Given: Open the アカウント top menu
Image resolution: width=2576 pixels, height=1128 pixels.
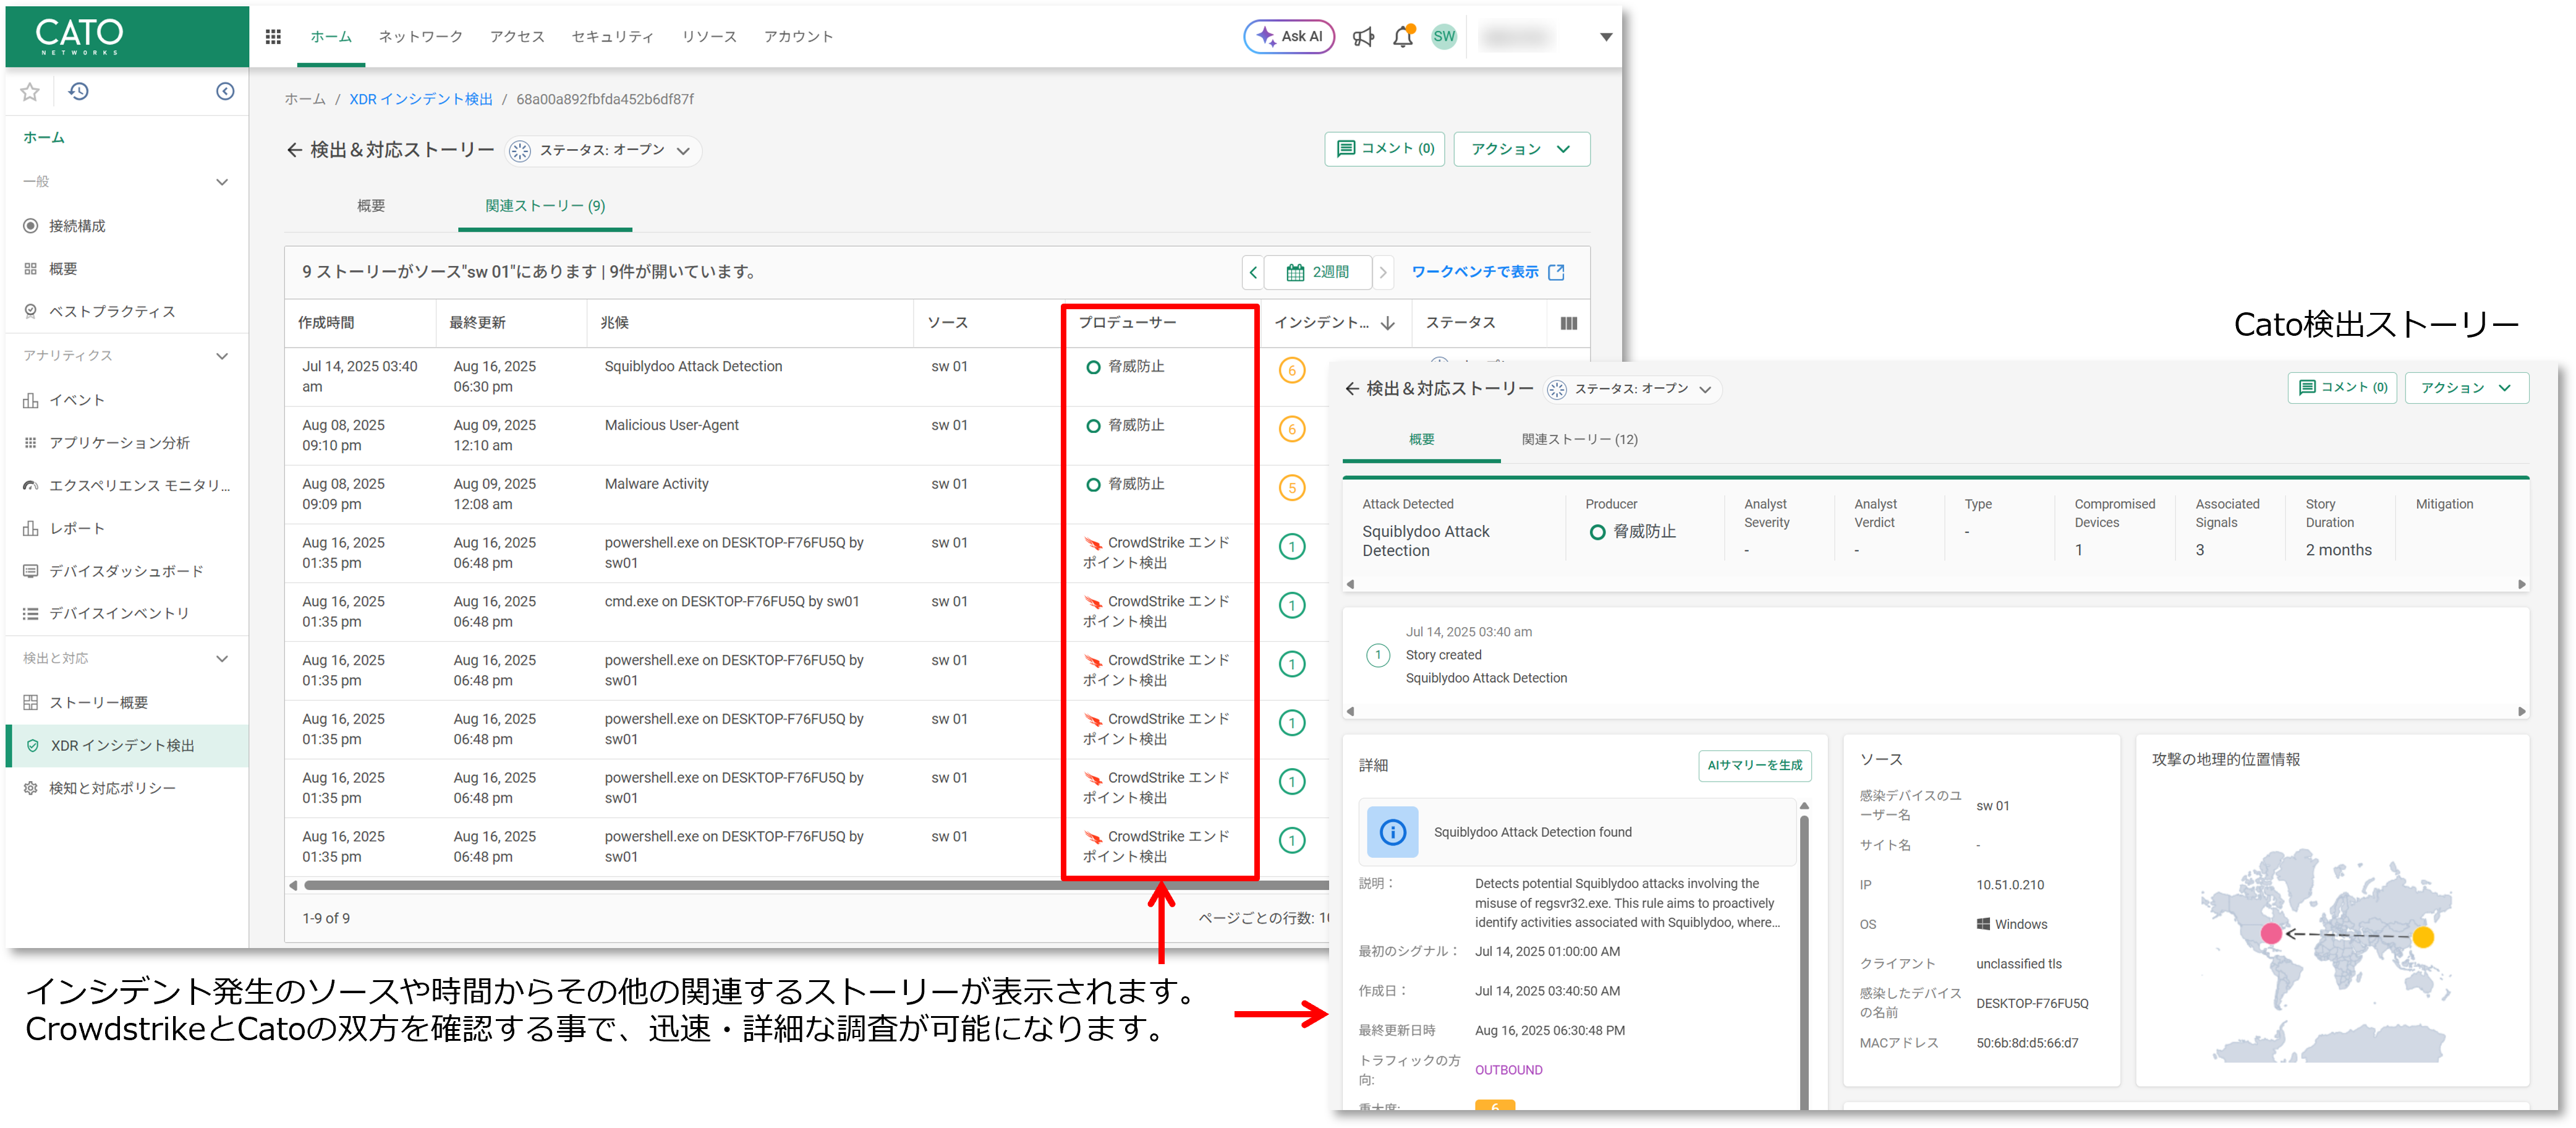Looking at the screenshot, I should pos(798,37).
